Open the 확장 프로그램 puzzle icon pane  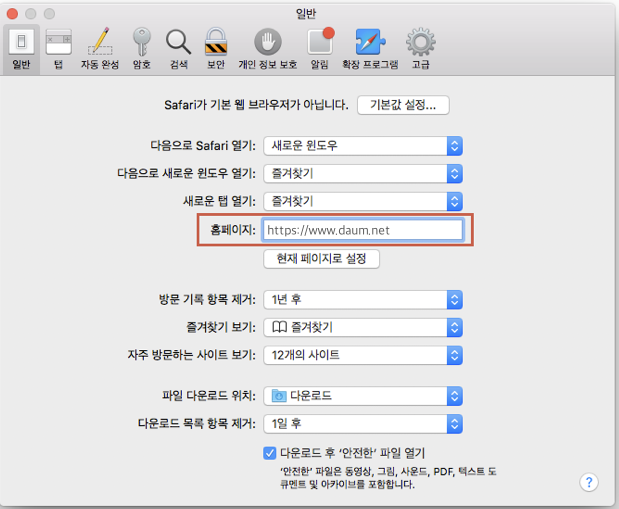click(x=370, y=49)
